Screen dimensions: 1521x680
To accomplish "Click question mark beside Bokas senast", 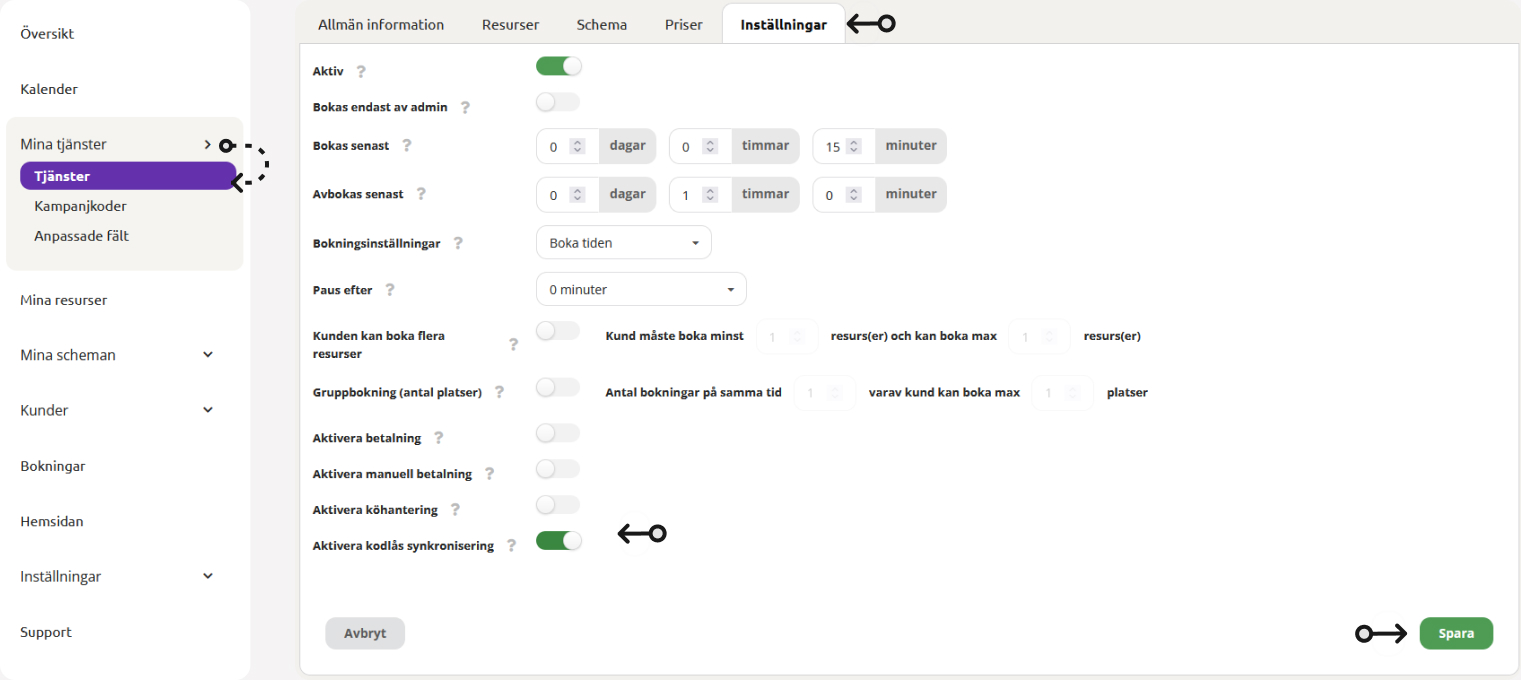I will [406, 145].
